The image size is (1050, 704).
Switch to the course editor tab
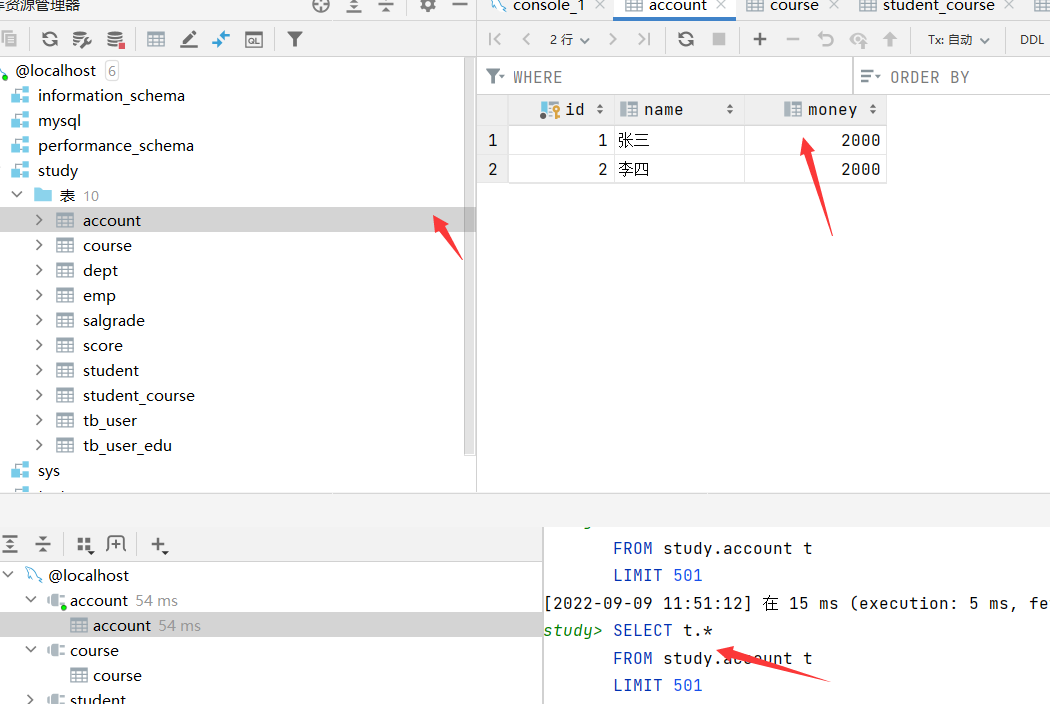(x=794, y=6)
